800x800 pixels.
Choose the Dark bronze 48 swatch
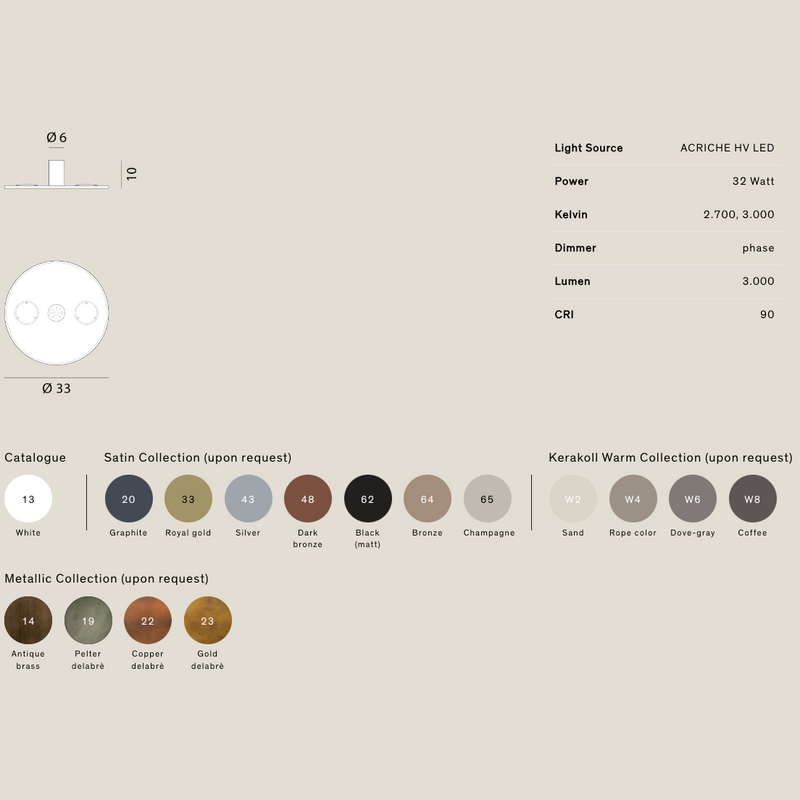click(x=308, y=499)
